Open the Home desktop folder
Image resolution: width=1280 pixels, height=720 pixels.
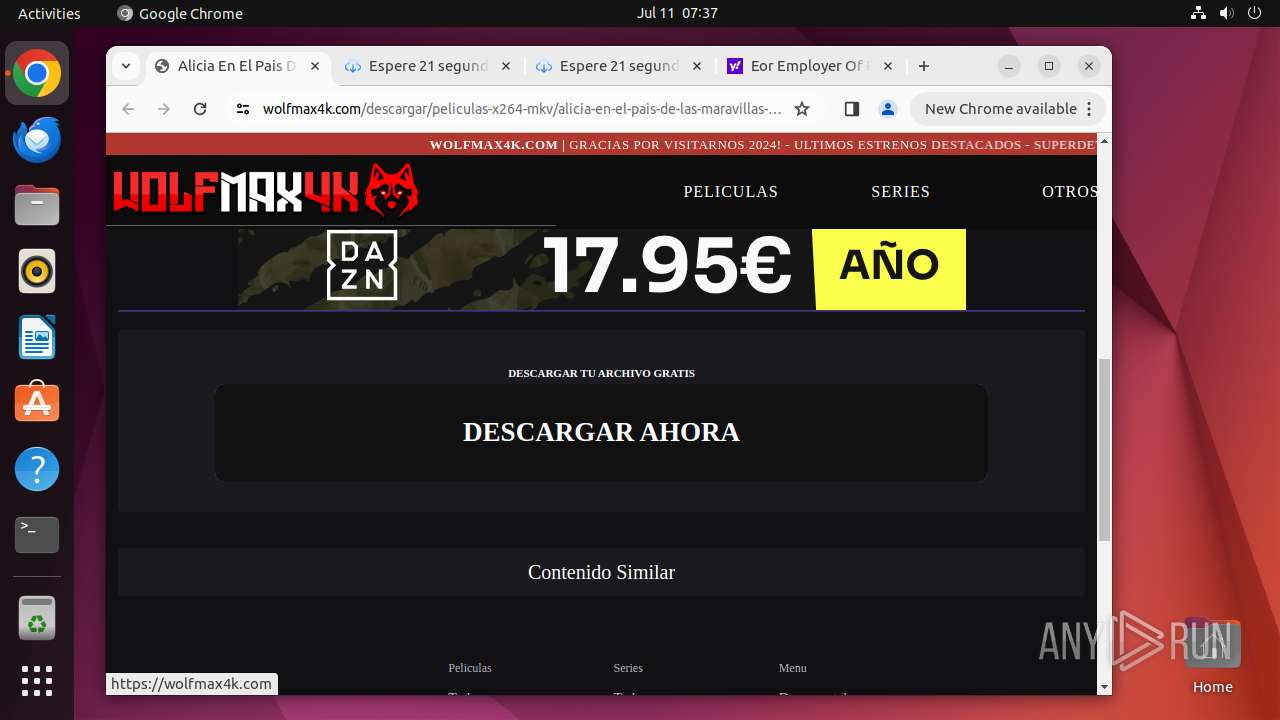pos(1212,656)
